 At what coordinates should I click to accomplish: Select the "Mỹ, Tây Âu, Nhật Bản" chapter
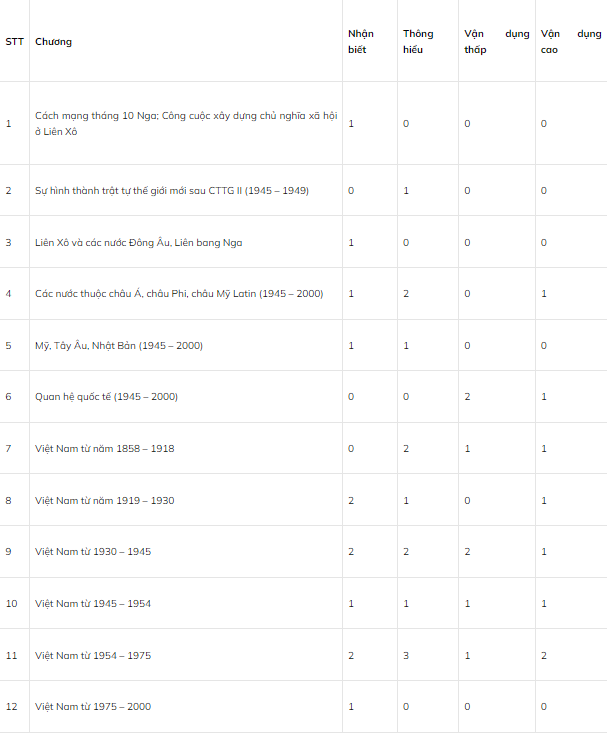pos(119,345)
